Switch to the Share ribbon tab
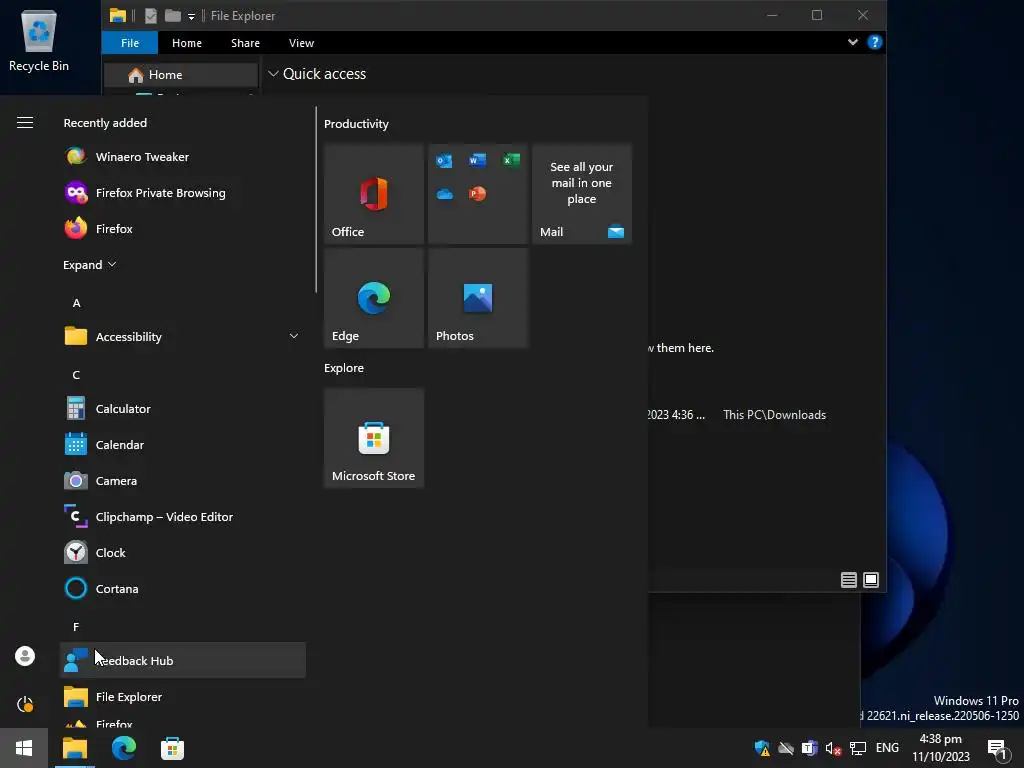Image resolution: width=1024 pixels, height=768 pixels. click(246, 43)
